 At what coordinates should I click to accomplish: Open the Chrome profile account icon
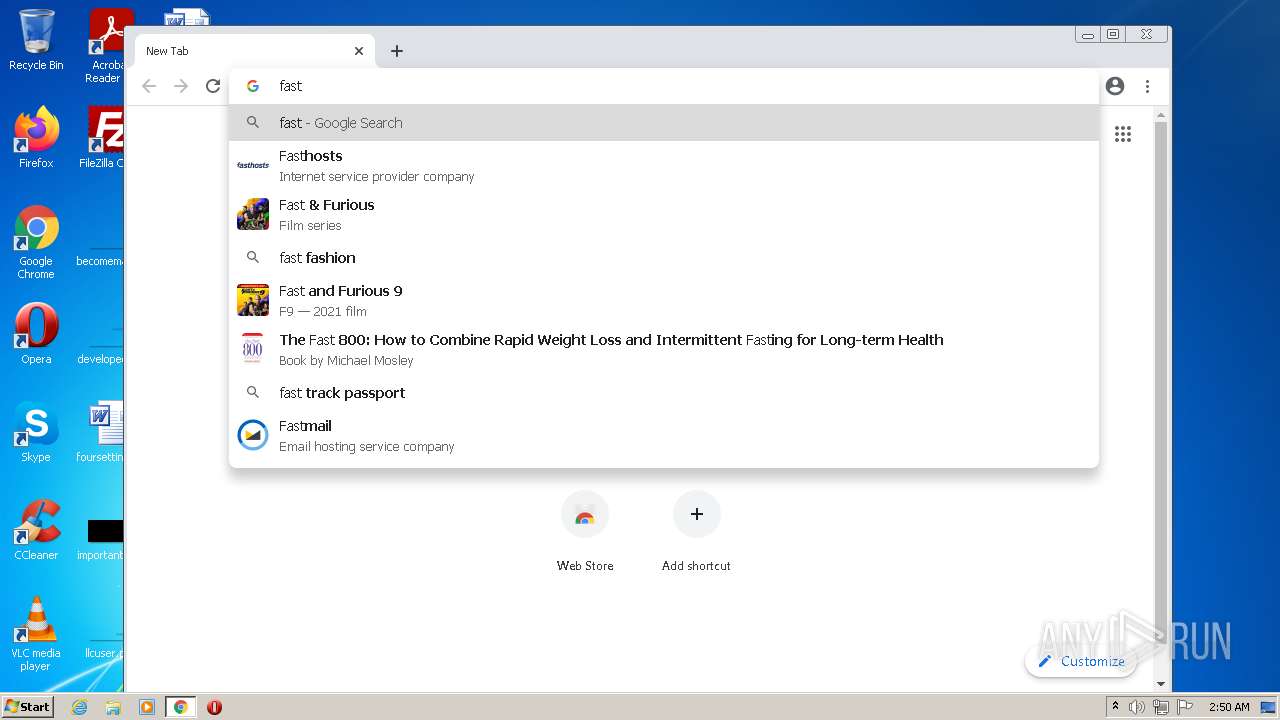click(x=1115, y=86)
